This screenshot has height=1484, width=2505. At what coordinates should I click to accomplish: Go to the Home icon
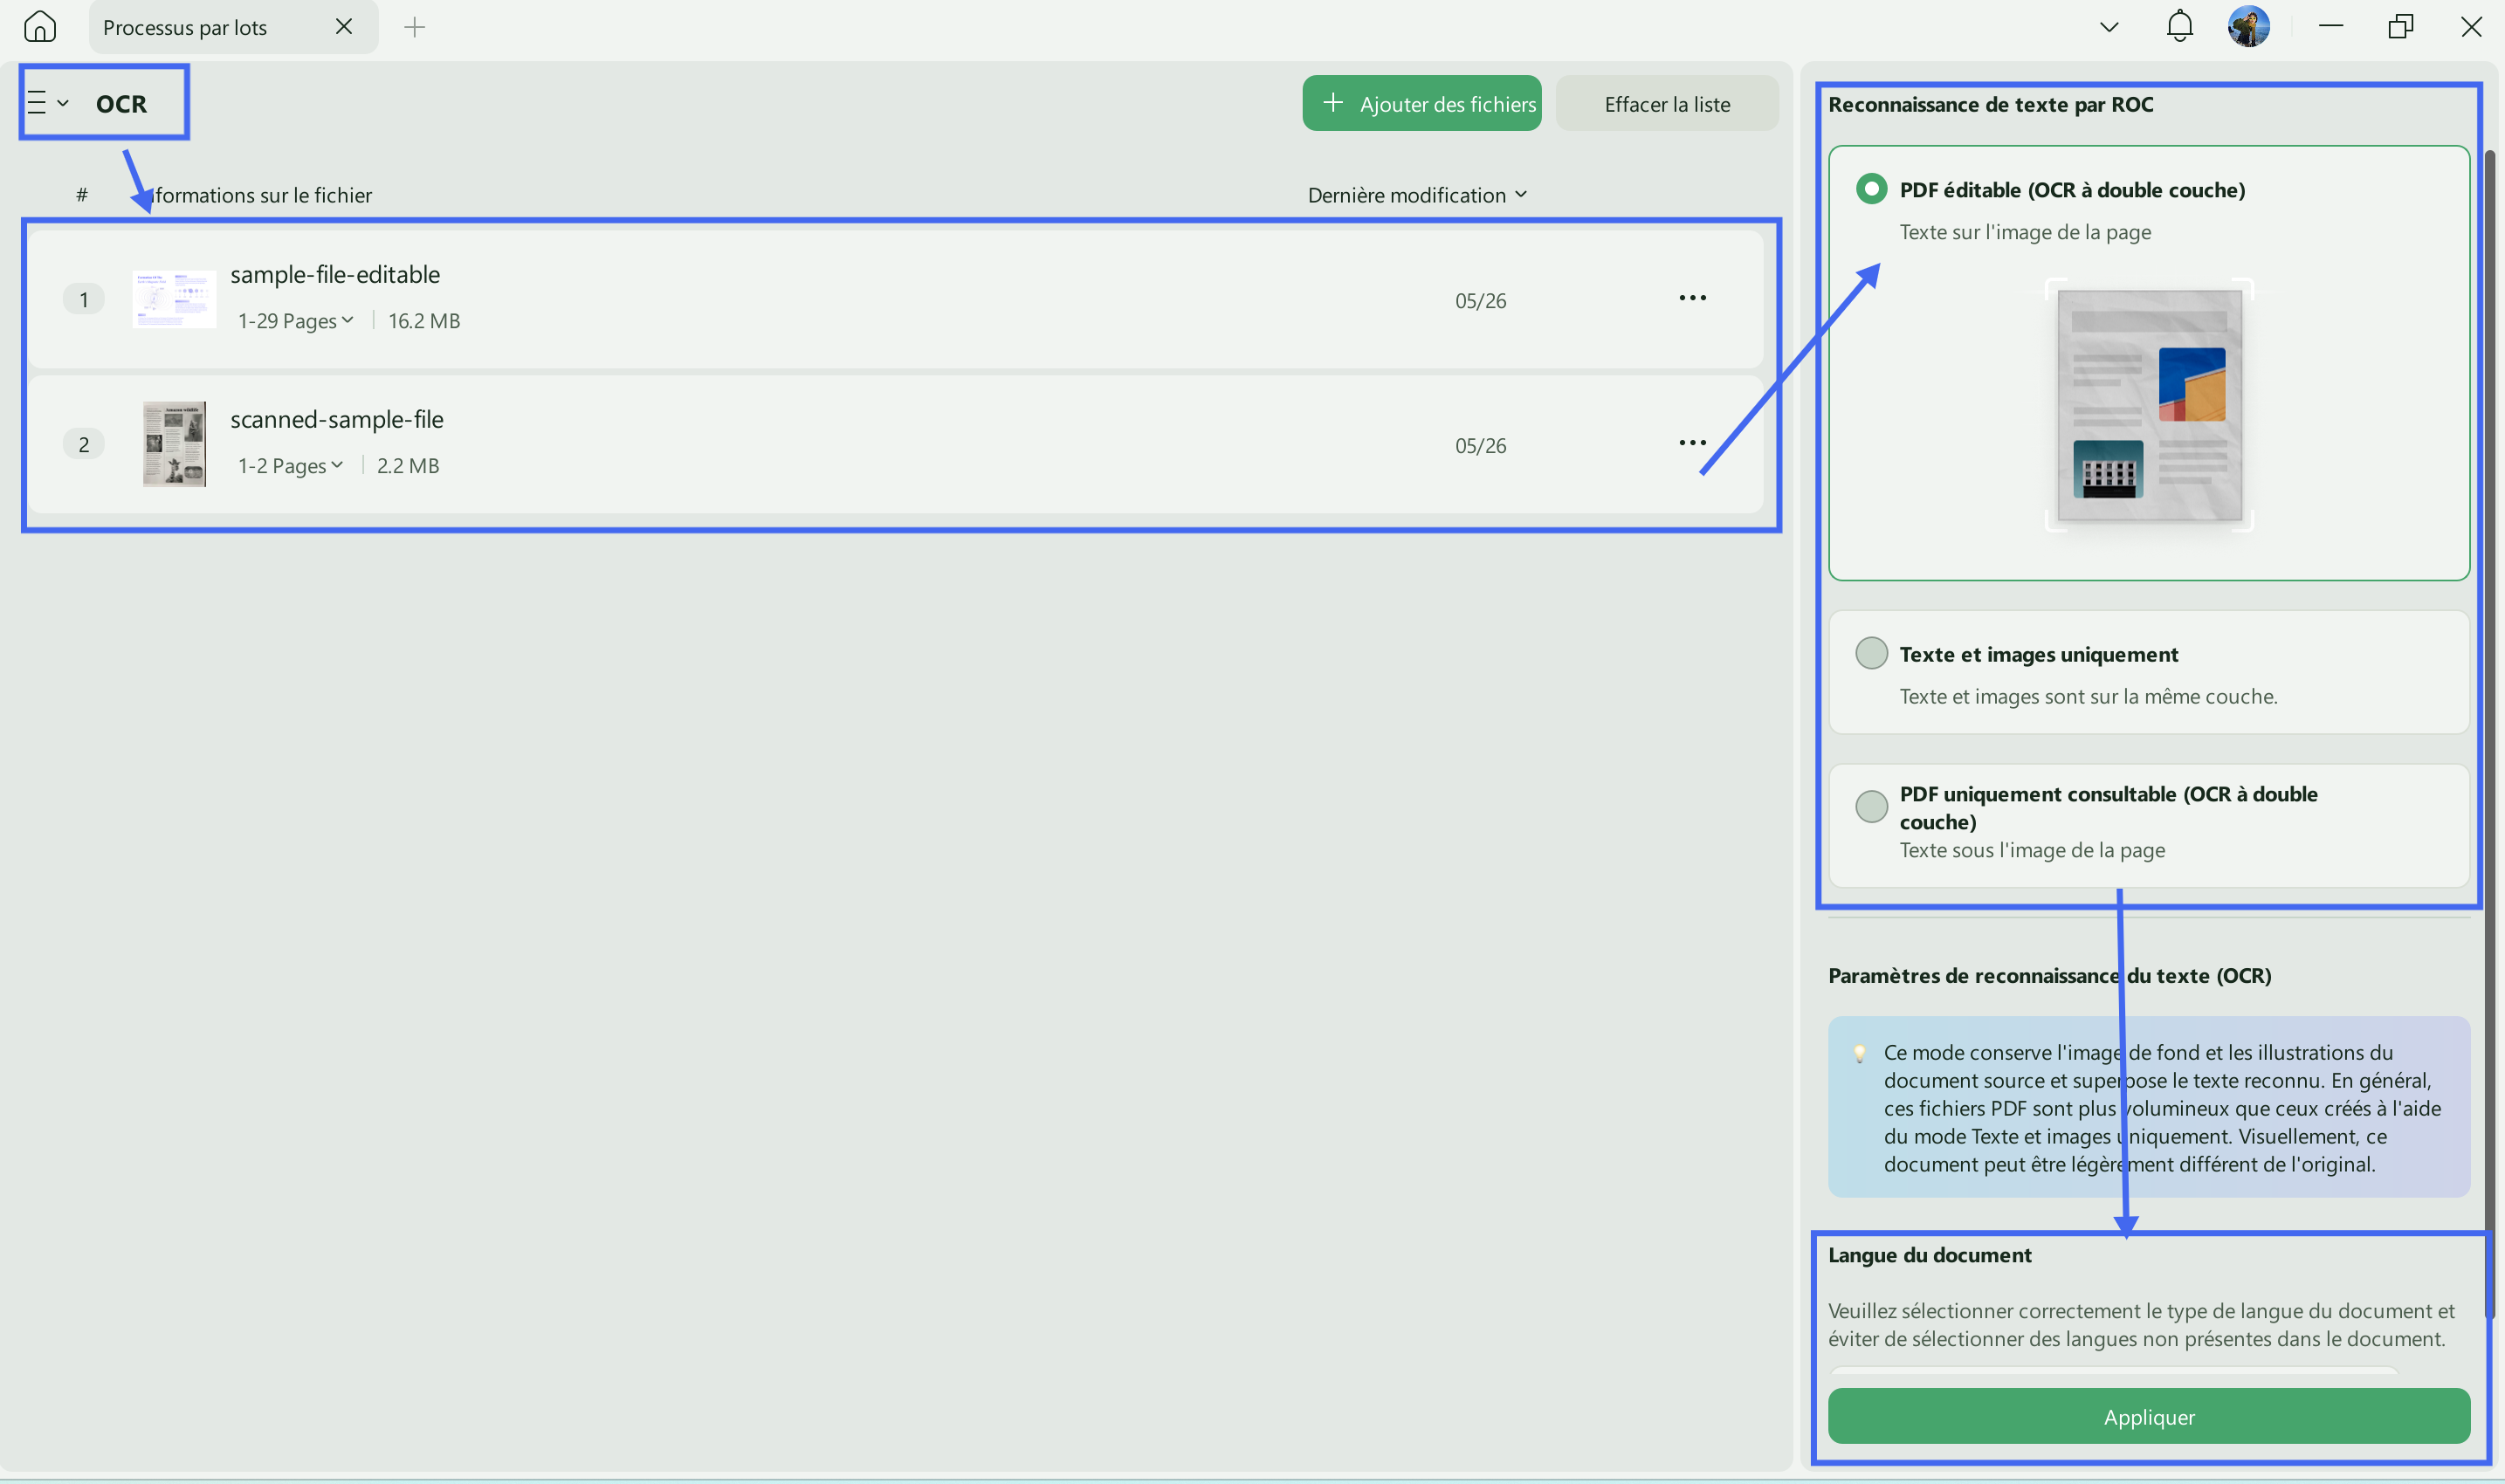coord(40,26)
